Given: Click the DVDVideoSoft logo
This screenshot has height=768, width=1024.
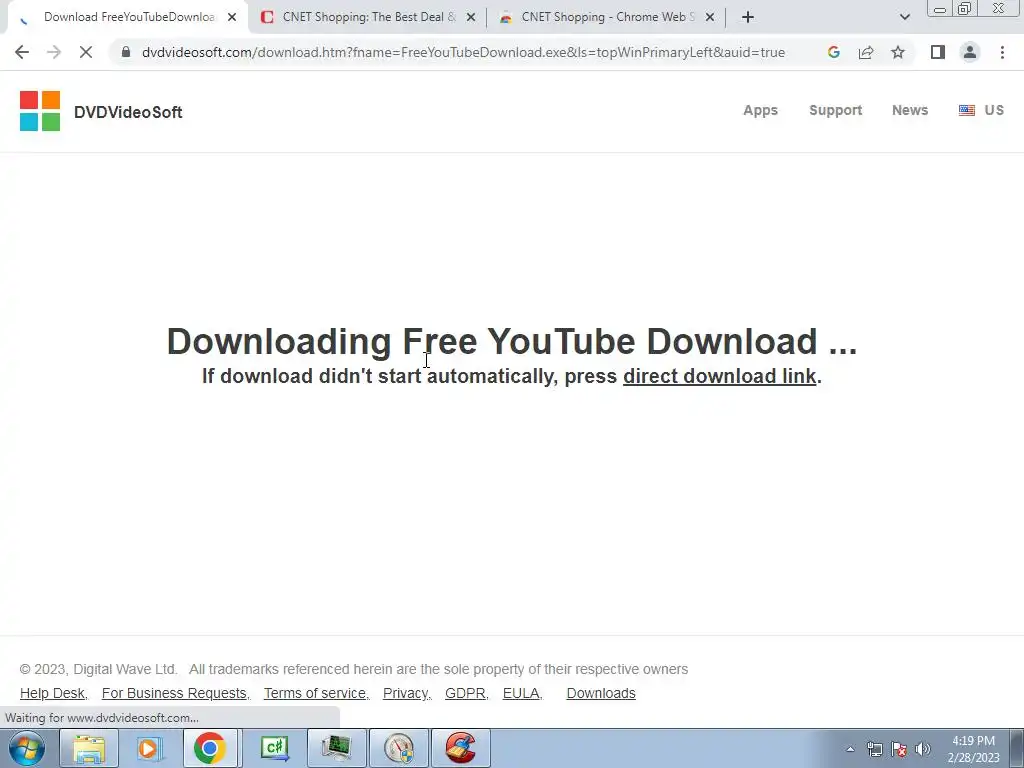Looking at the screenshot, I should (40, 111).
